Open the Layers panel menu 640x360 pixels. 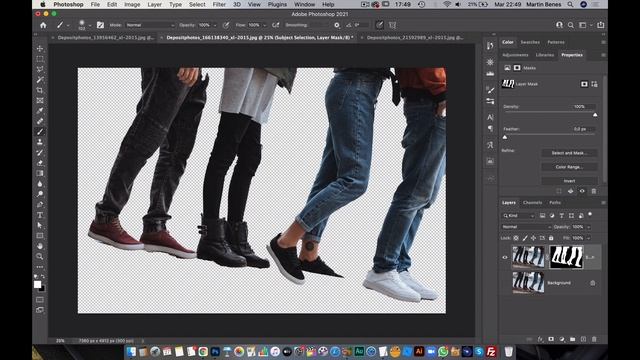click(603, 202)
